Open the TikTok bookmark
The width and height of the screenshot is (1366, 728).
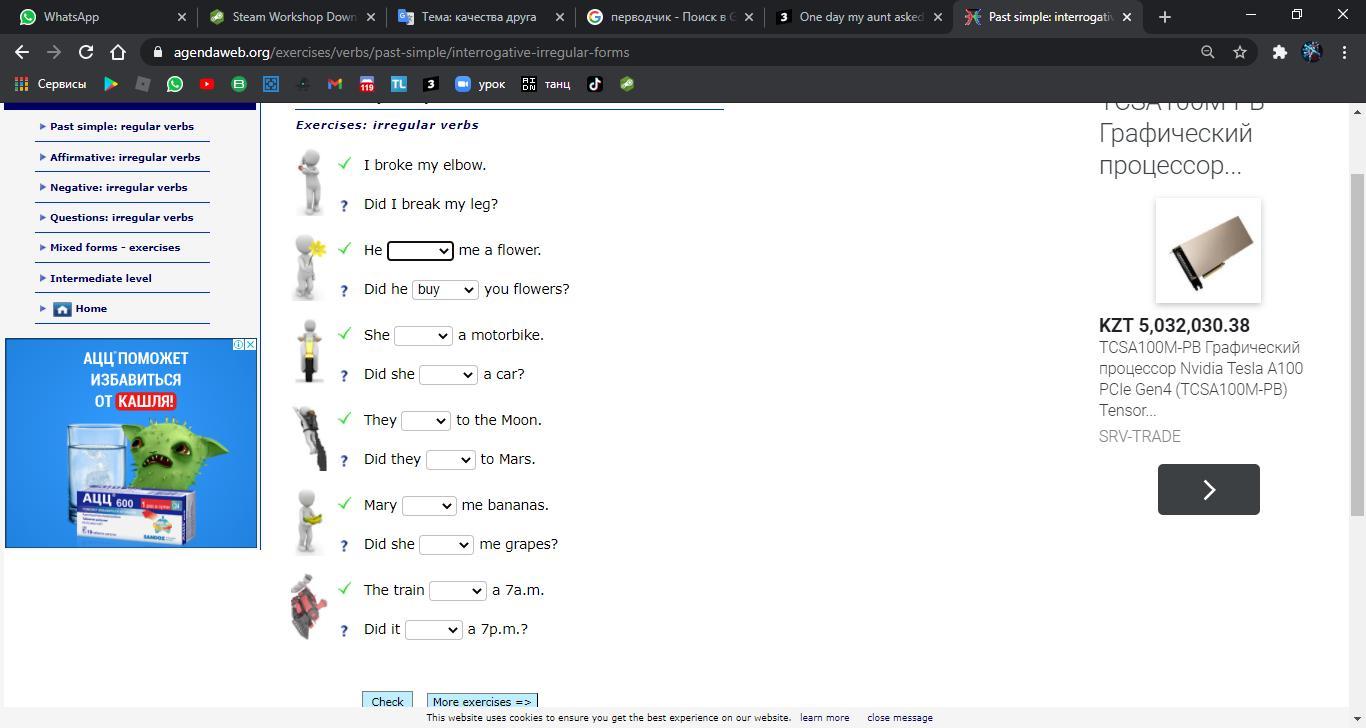click(x=595, y=84)
